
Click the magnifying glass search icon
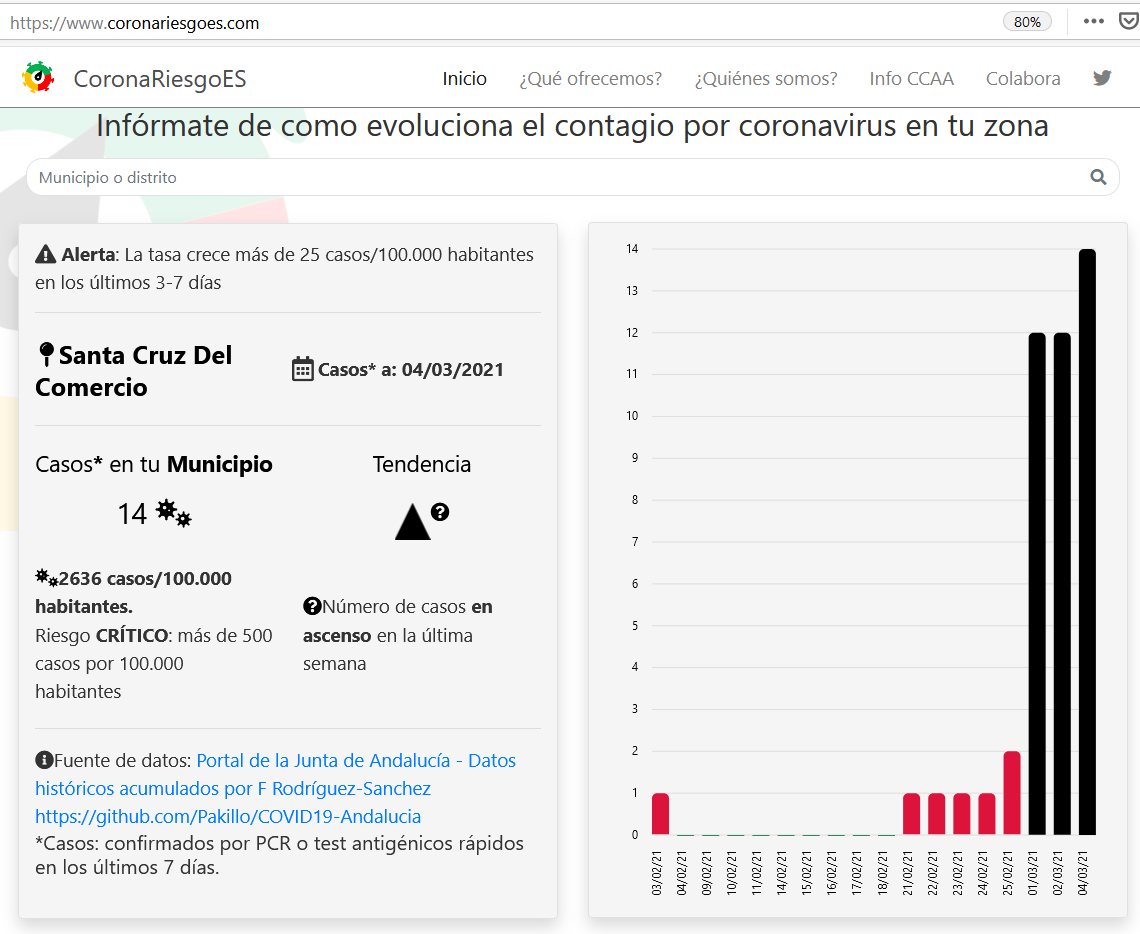tap(1098, 177)
